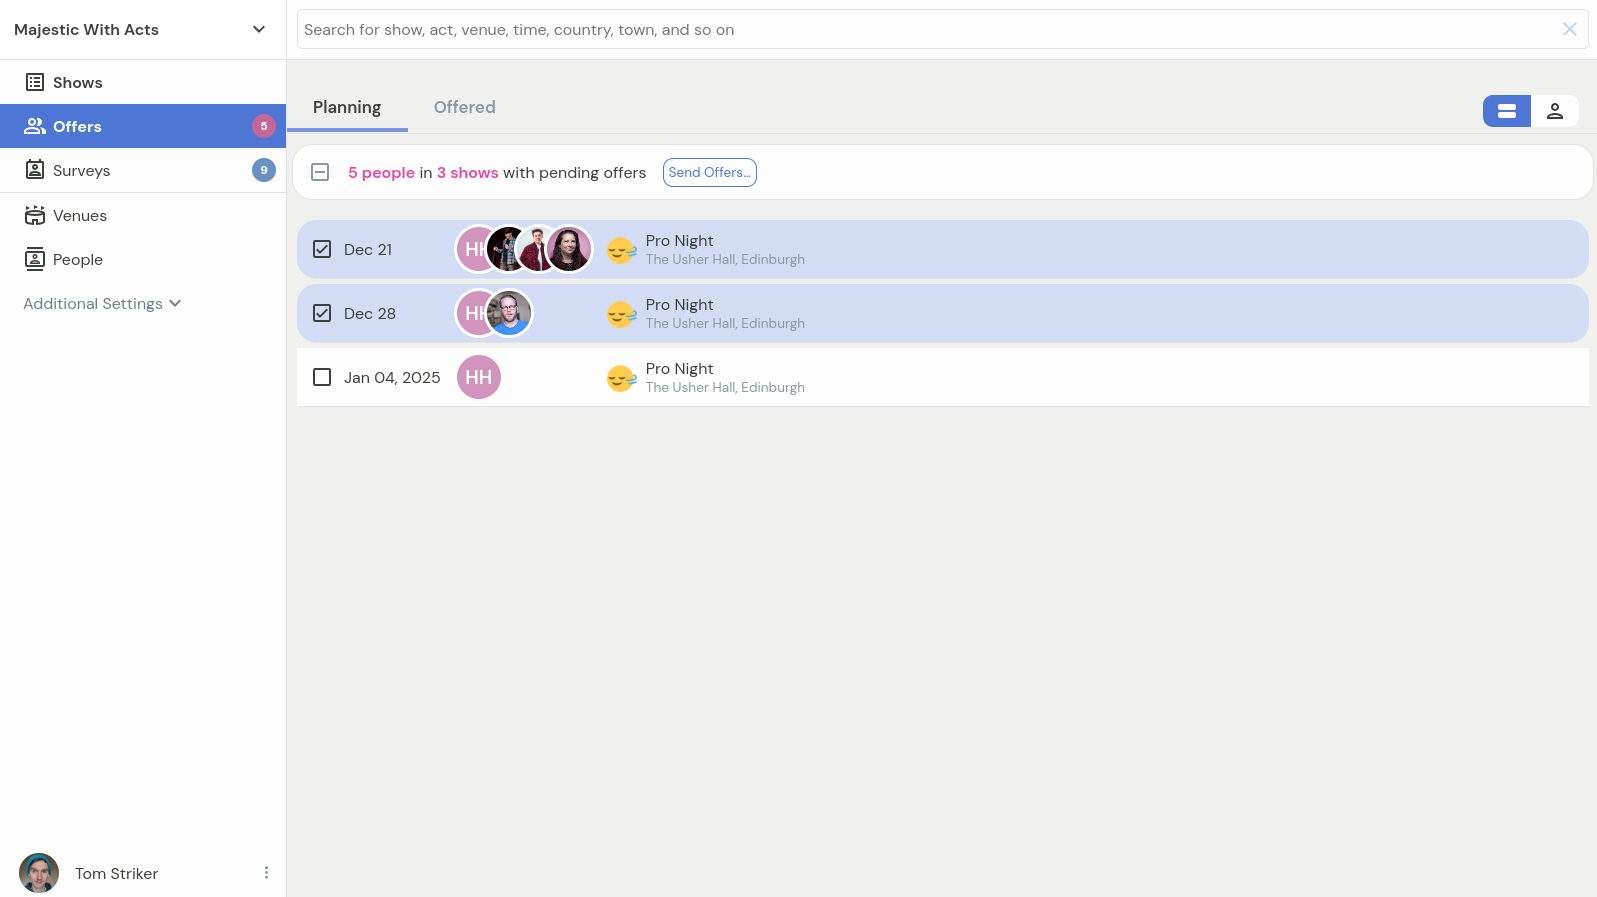Open the Majestic With Acts dropdown
This screenshot has width=1597, height=897.
pyautogui.click(x=259, y=30)
